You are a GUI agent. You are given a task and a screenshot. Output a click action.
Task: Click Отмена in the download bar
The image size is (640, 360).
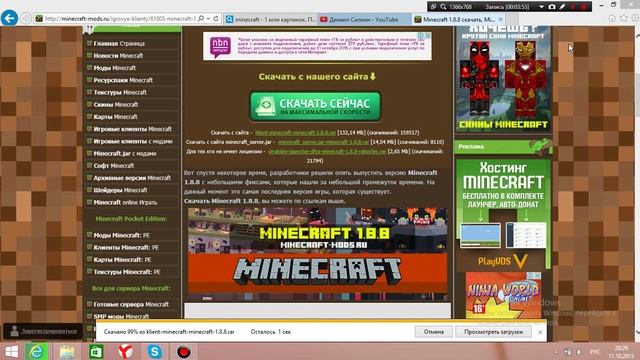(433, 332)
